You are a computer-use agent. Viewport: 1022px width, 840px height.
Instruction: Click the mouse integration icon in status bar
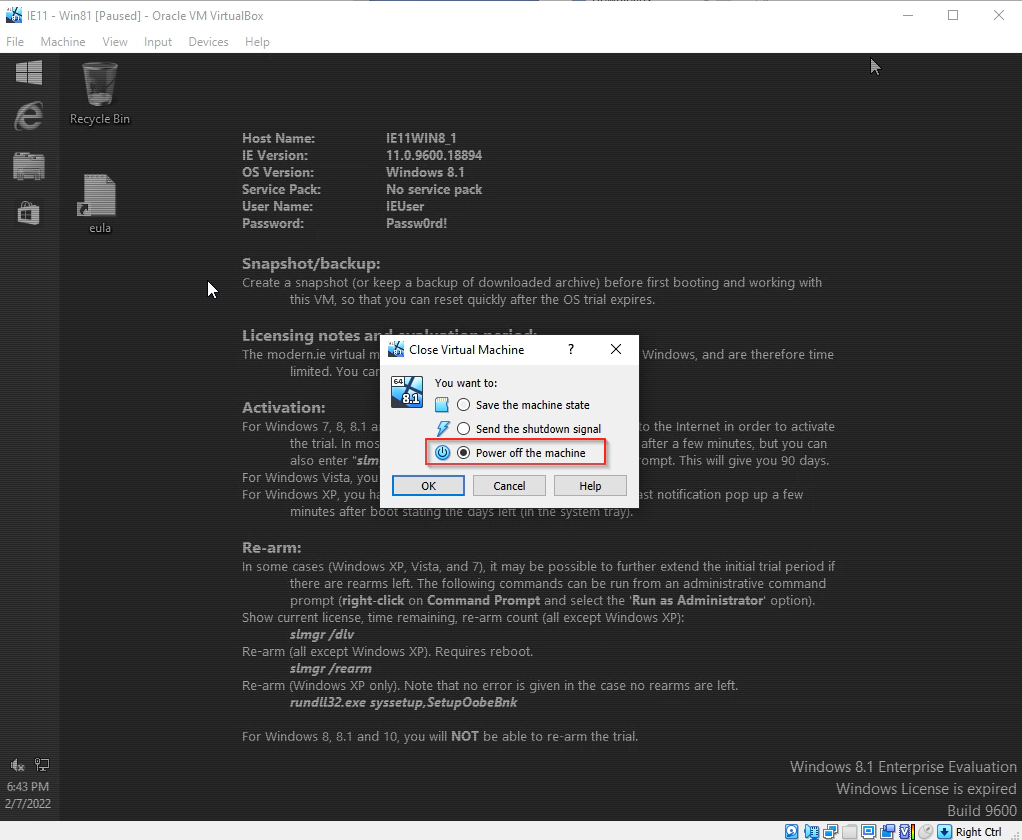tap(925, 831)
